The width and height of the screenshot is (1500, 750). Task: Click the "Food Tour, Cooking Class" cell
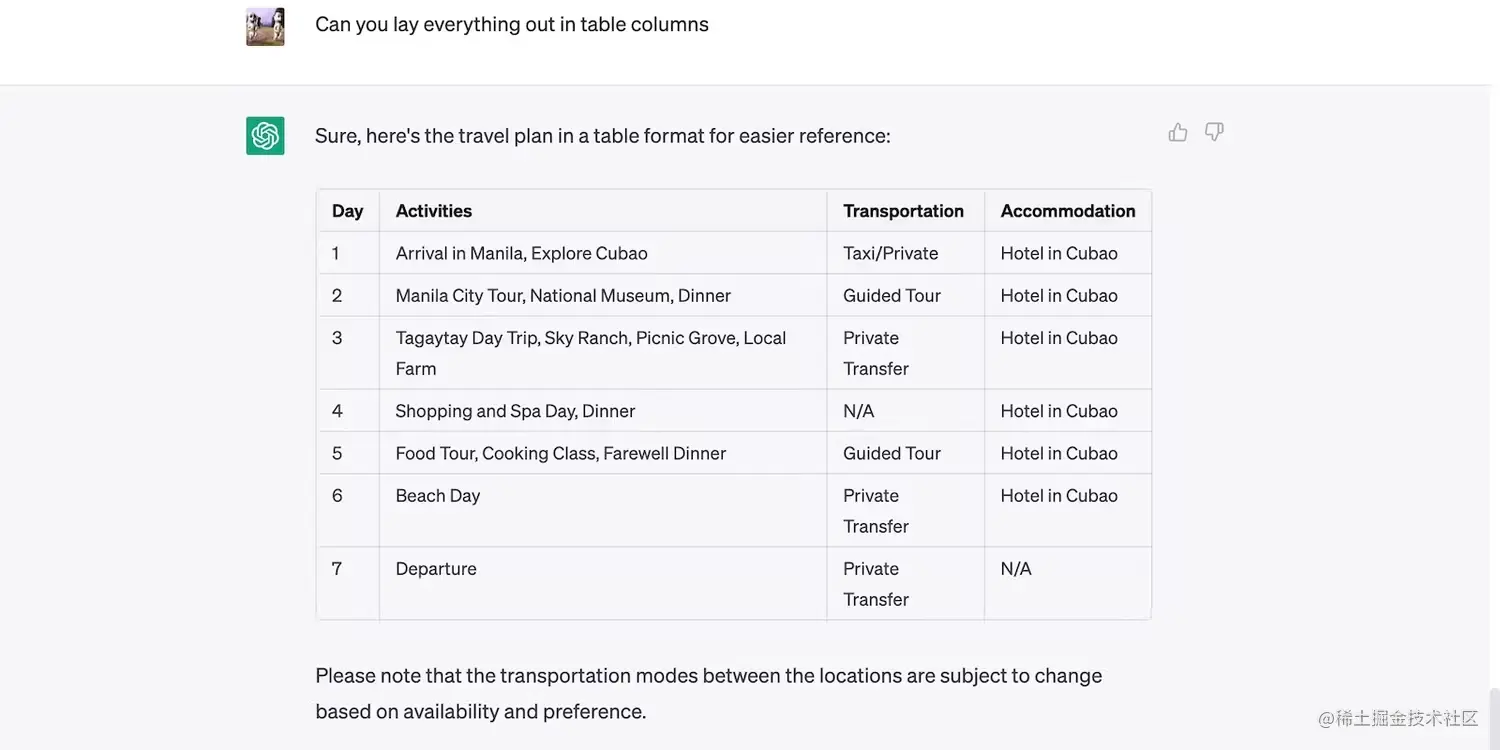pyautogui.click(x=560, y=454)
